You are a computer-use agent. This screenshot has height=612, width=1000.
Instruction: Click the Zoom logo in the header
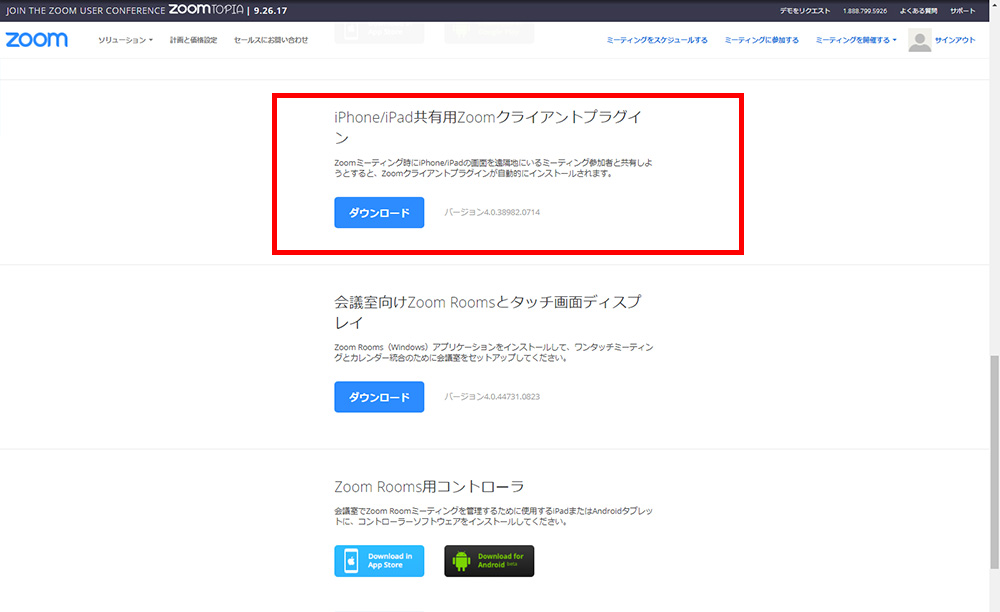point(37,40)
